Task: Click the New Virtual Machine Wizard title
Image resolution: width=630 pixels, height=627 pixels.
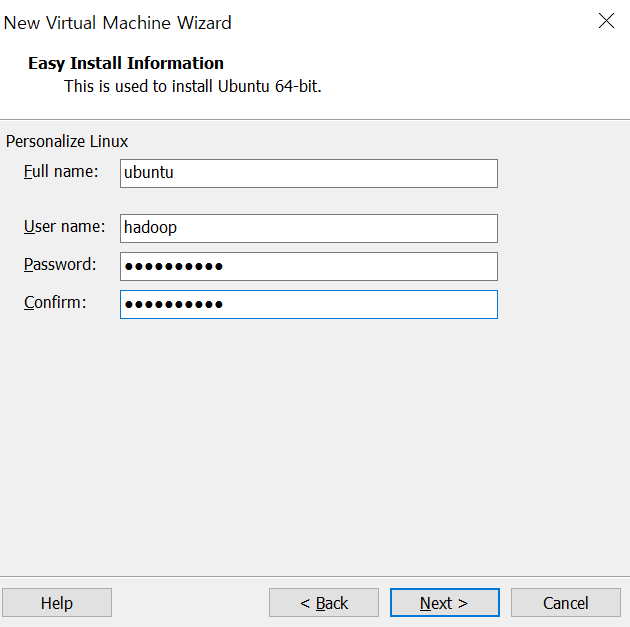Action: pos(117,23)
